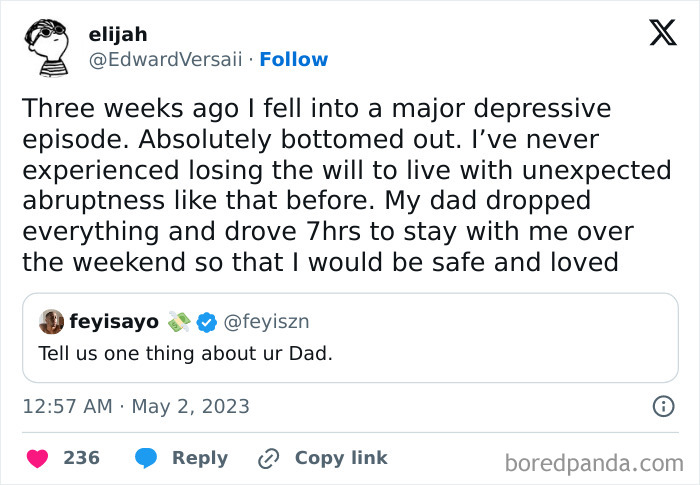The image size is (700, 485).
Task: Click the feyisayo display name
Action: tap(113, 321)
